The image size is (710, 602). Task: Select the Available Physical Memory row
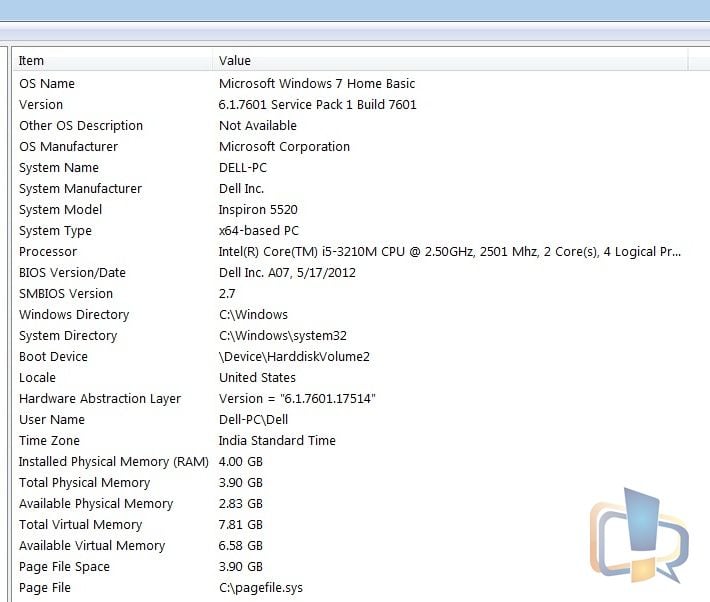click(96, 504)
